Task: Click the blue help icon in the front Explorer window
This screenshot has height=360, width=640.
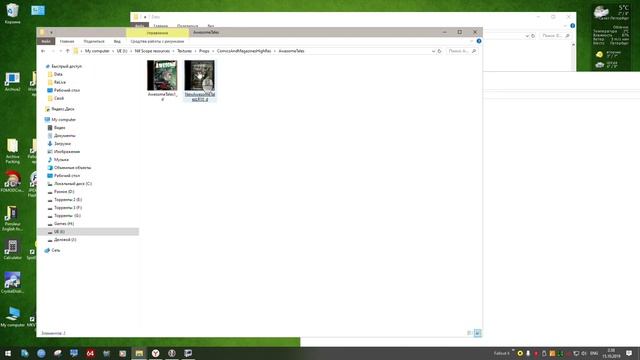Action: pyautogui.click(x=479, y=41)
